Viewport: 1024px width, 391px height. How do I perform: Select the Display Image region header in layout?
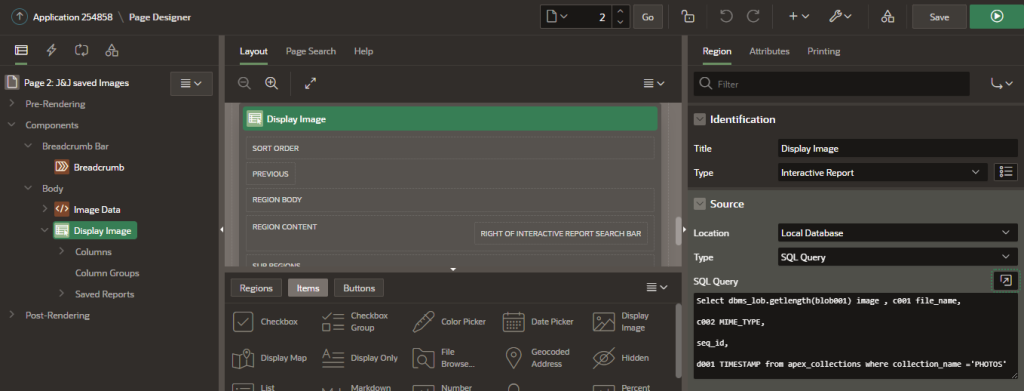coord(450,119)
